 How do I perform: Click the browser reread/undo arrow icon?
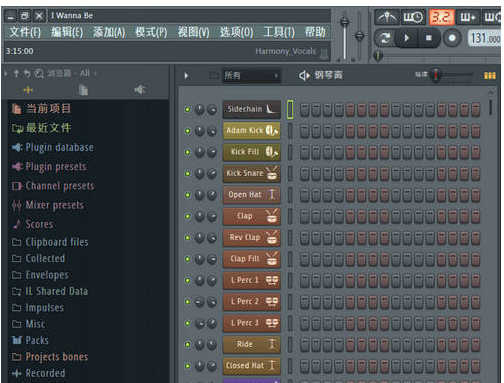27,73
